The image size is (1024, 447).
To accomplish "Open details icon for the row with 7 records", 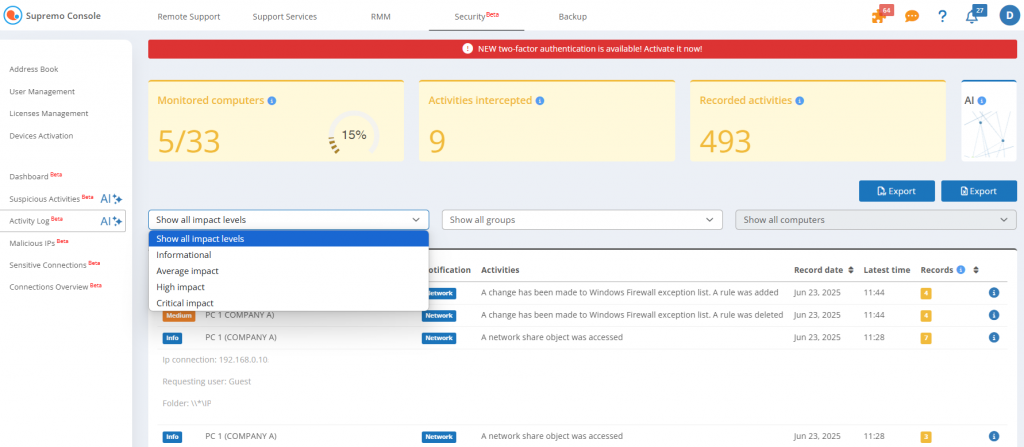I will 993,337.
